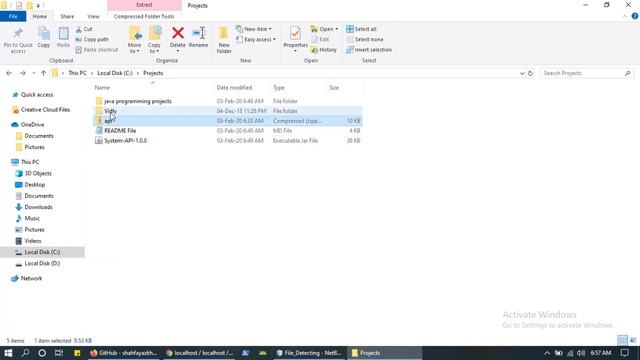Open Network in navigation pane
The image size is (640, 360).
[x=31, y=278]
